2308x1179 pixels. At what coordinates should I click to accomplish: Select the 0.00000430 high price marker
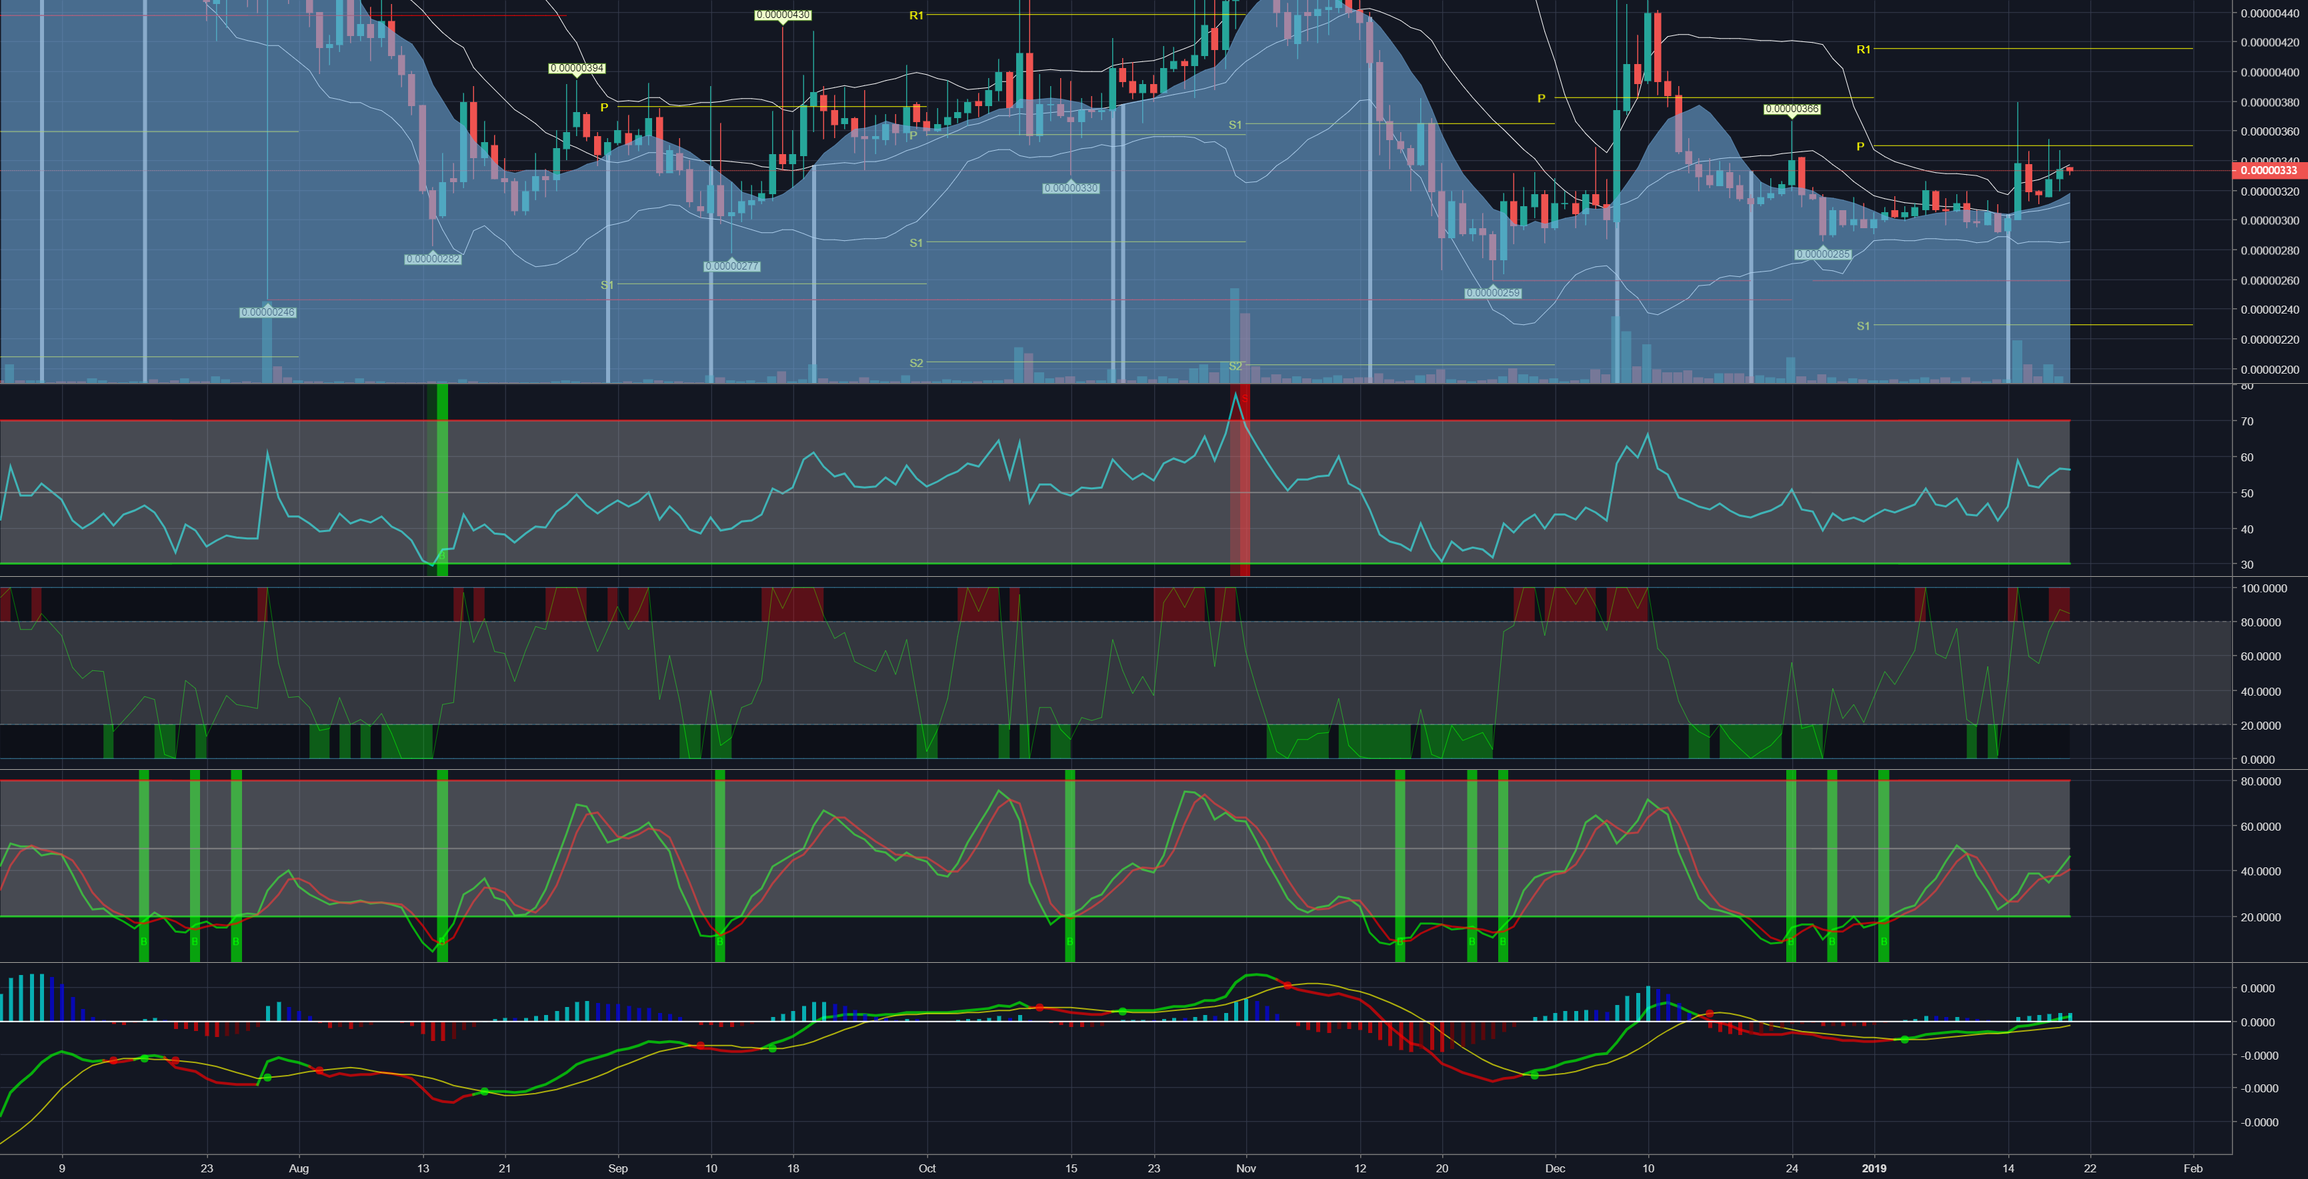782,15
